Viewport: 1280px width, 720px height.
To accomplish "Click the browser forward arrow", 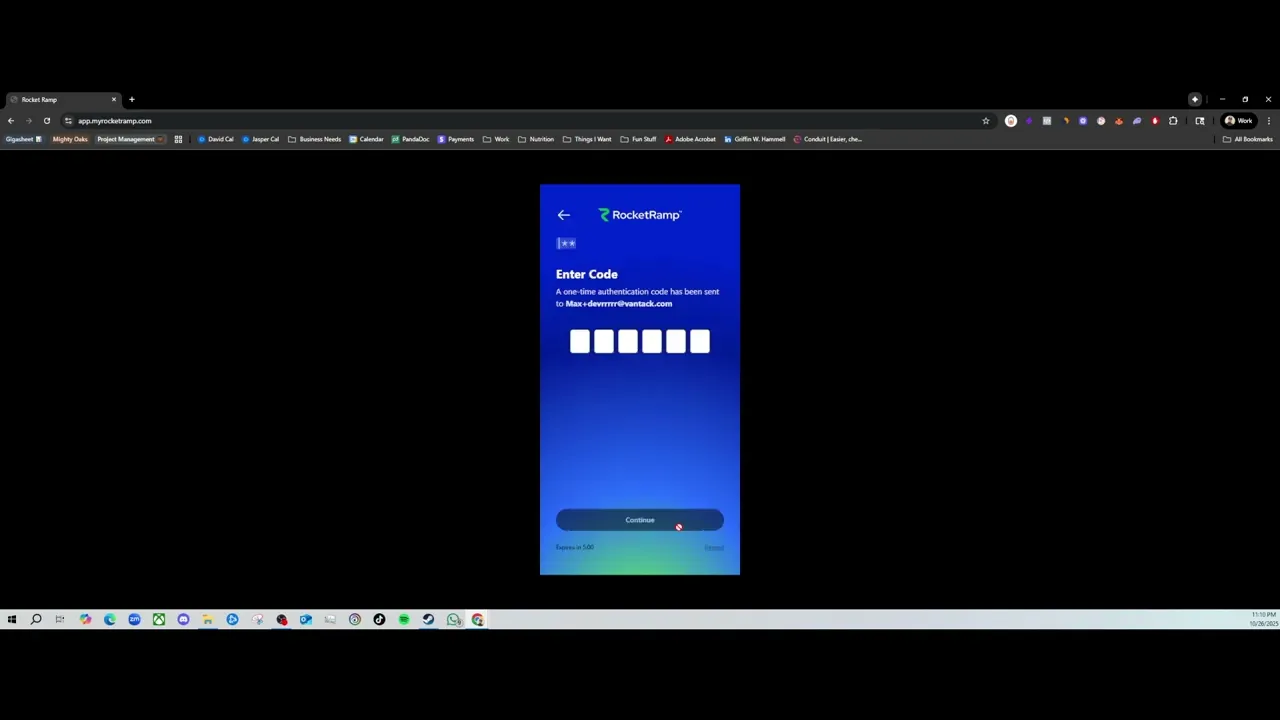I will point(29,121).
